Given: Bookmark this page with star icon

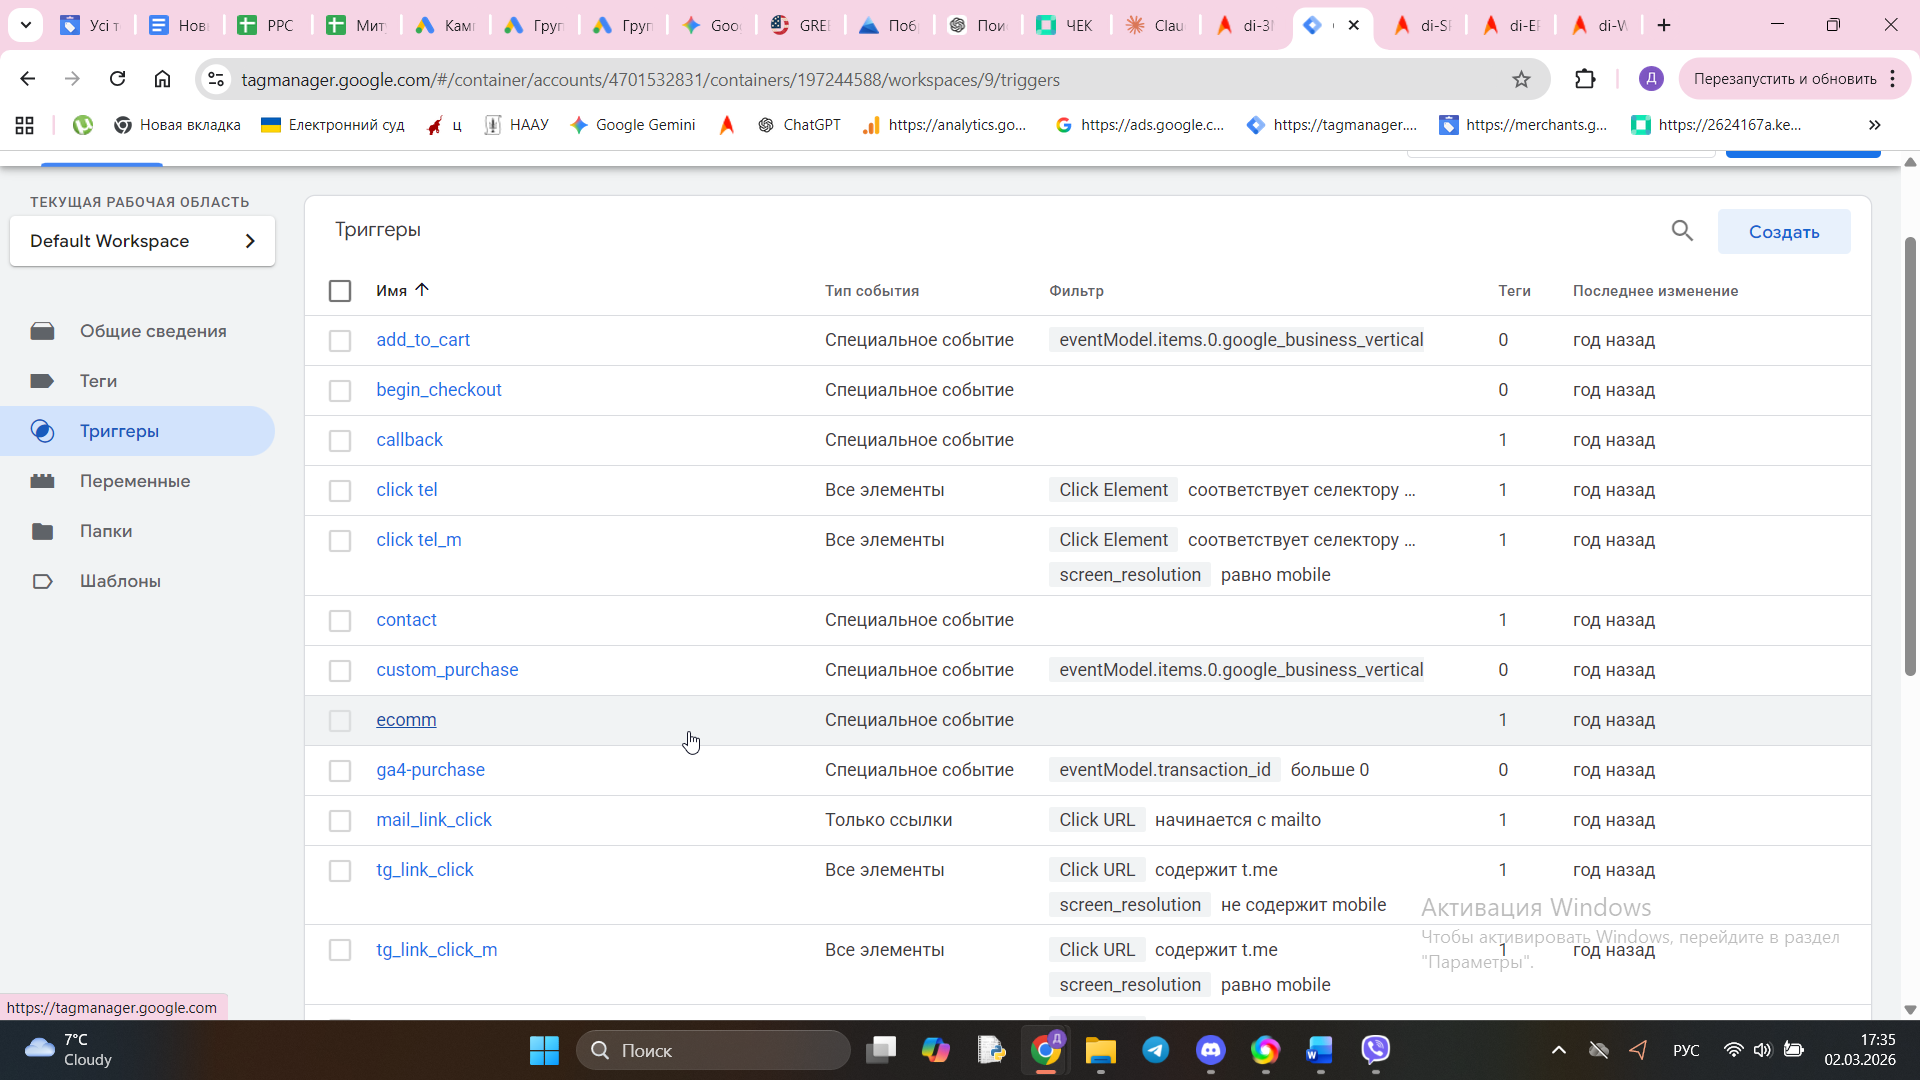Looking at the screenshot, I should (x=1521, y=79).
